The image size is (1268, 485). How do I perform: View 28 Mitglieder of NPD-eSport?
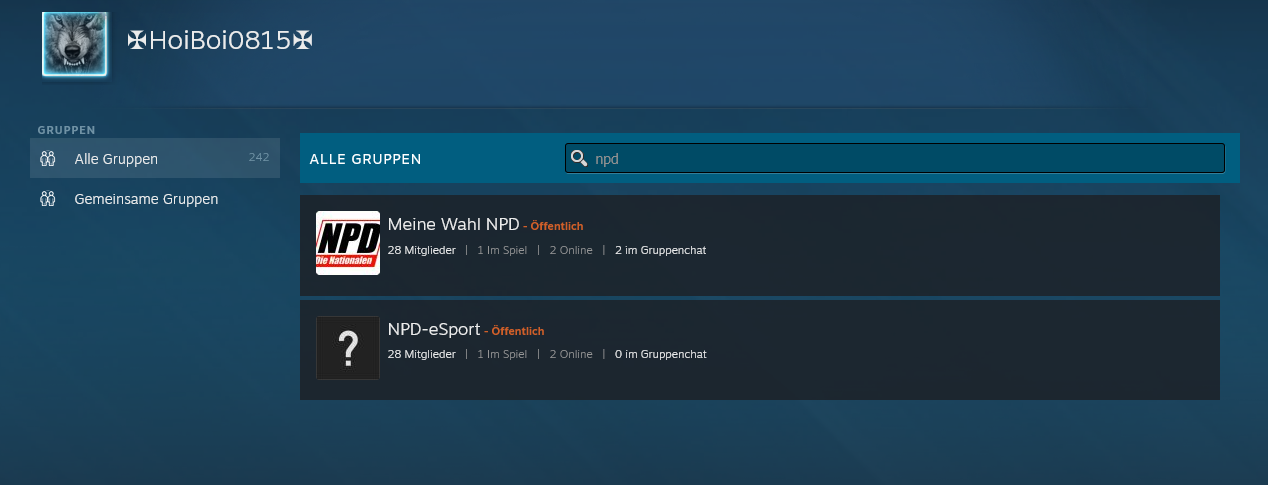(x=421, y=354)
